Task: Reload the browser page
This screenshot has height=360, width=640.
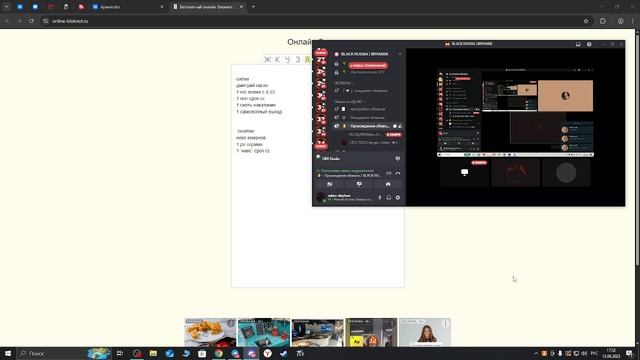Action: 31,21
